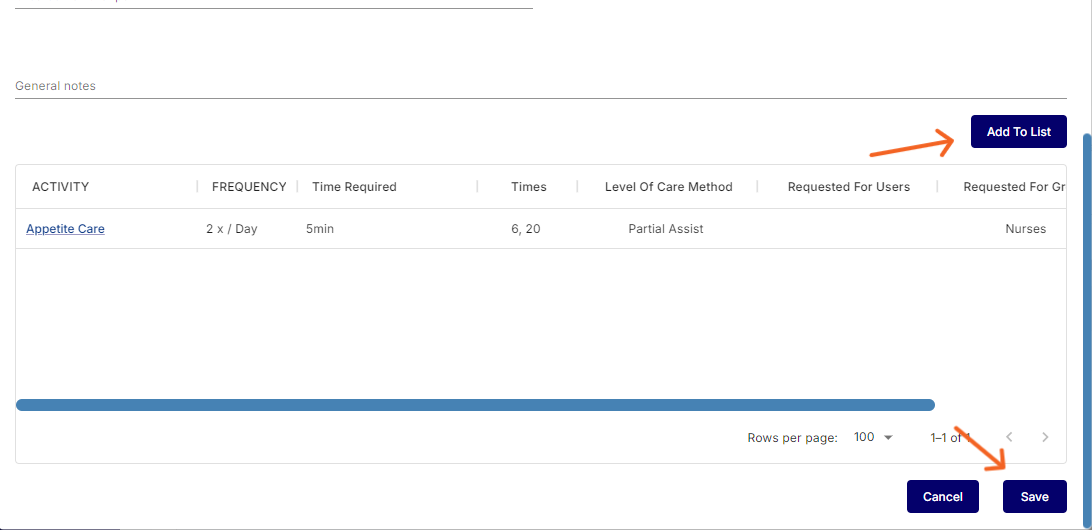Sort by the FREQUENCY column header

point(249,187)
